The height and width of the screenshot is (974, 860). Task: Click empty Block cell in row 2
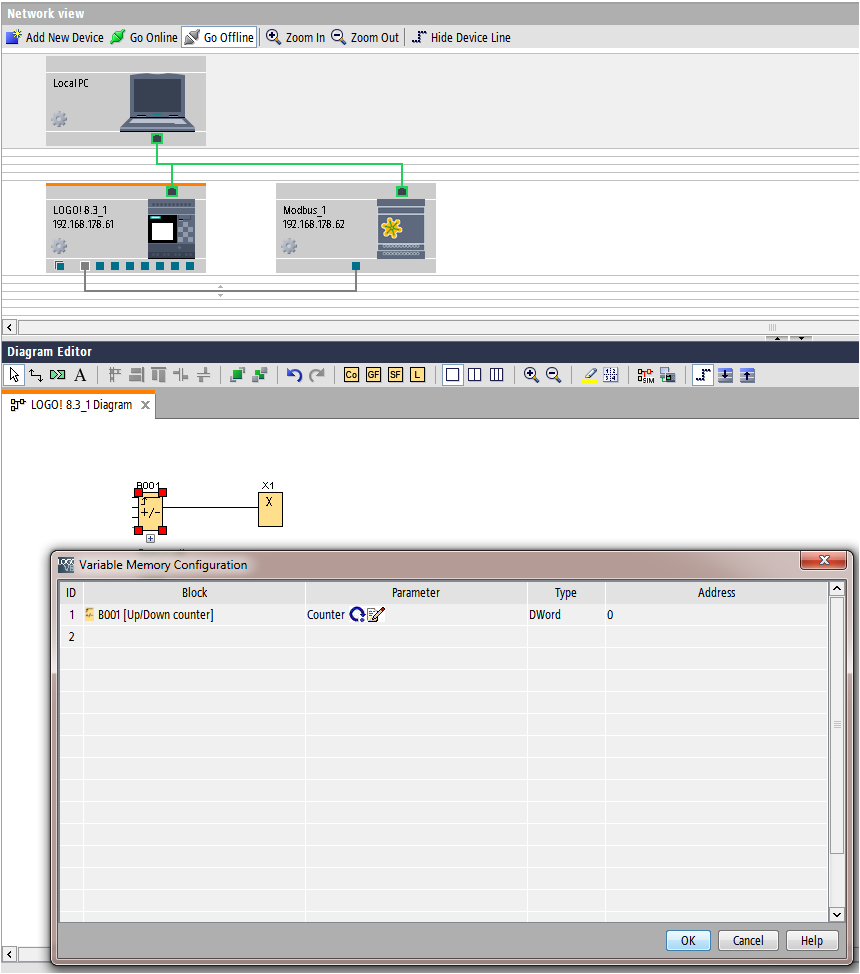point(194,637)
